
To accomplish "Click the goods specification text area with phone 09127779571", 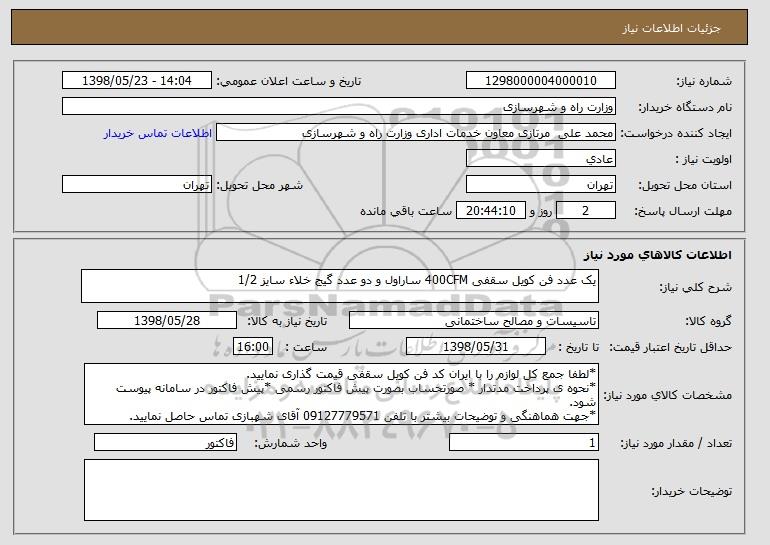I will click(341, 394).
